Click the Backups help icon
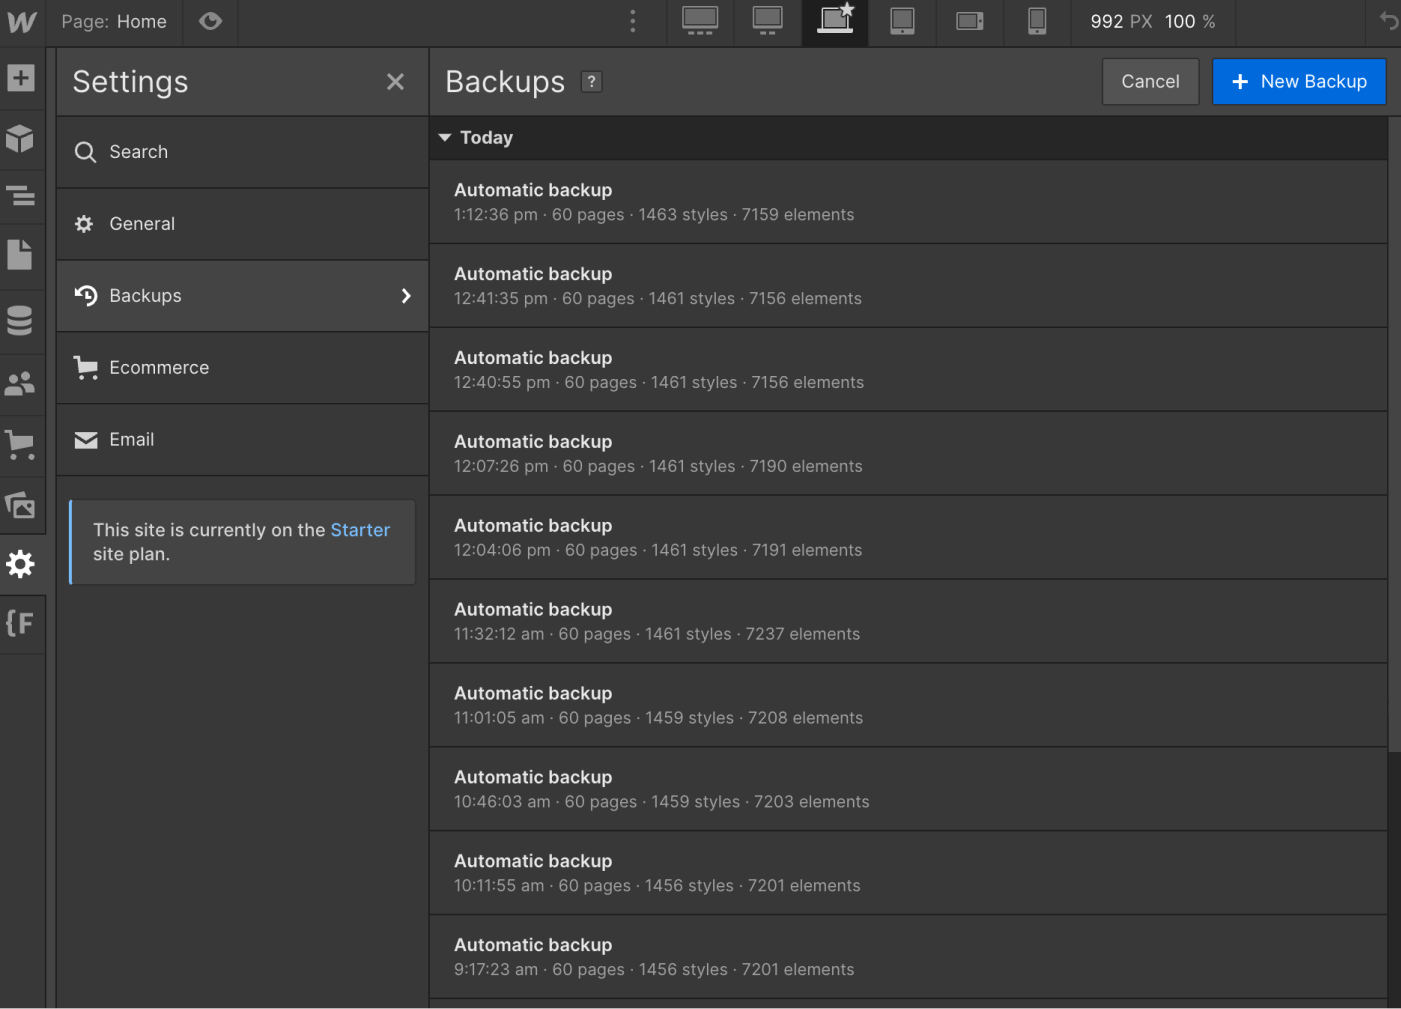This screenshot has height=1009, width=1401. click(x=591, y=82)
